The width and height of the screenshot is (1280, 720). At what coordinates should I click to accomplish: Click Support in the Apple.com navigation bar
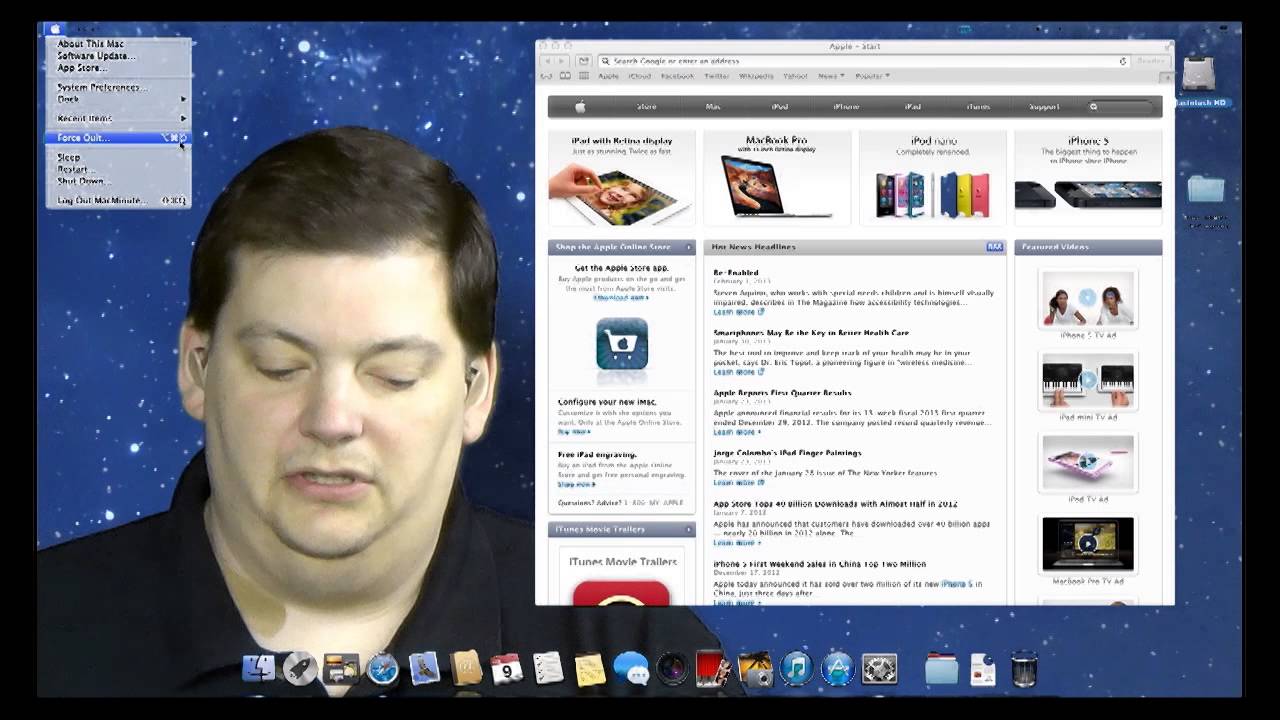coord(1041,105)
